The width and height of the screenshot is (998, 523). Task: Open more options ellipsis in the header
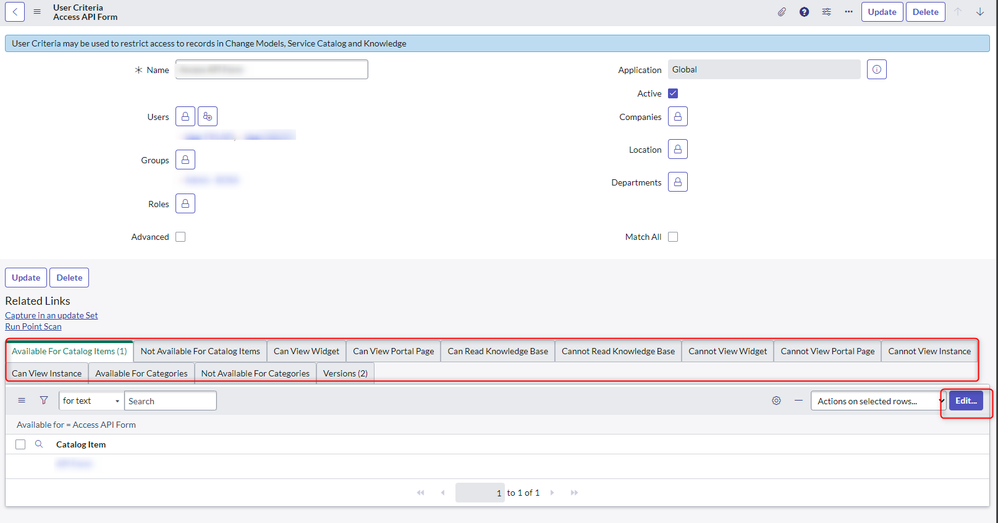tap(848, 11)
